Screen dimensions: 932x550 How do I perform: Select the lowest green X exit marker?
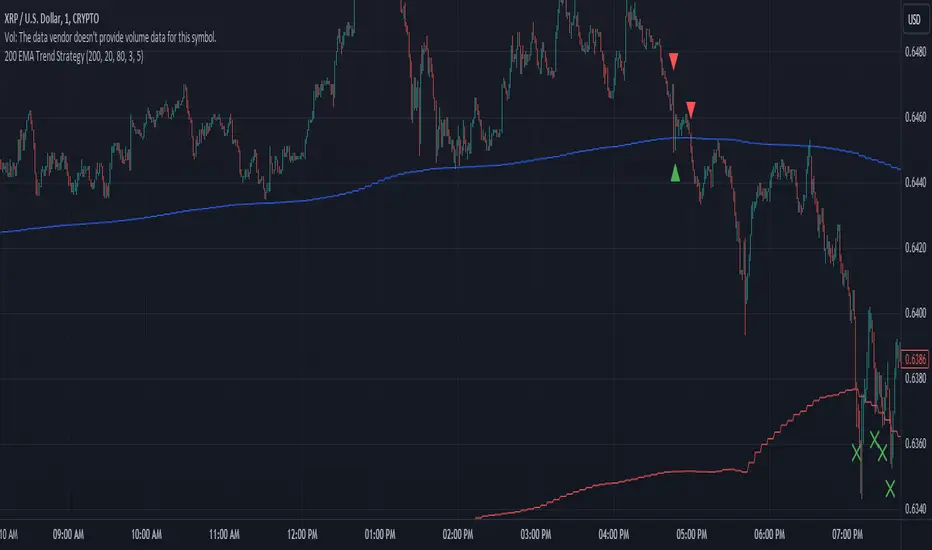tap(890, 488)
